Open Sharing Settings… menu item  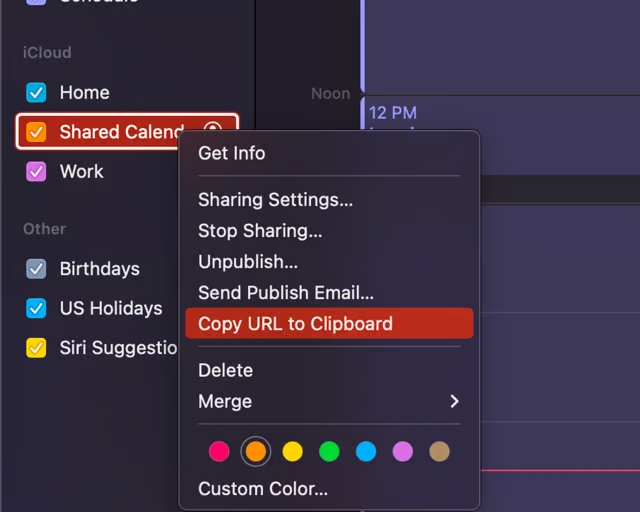(275, 200)
